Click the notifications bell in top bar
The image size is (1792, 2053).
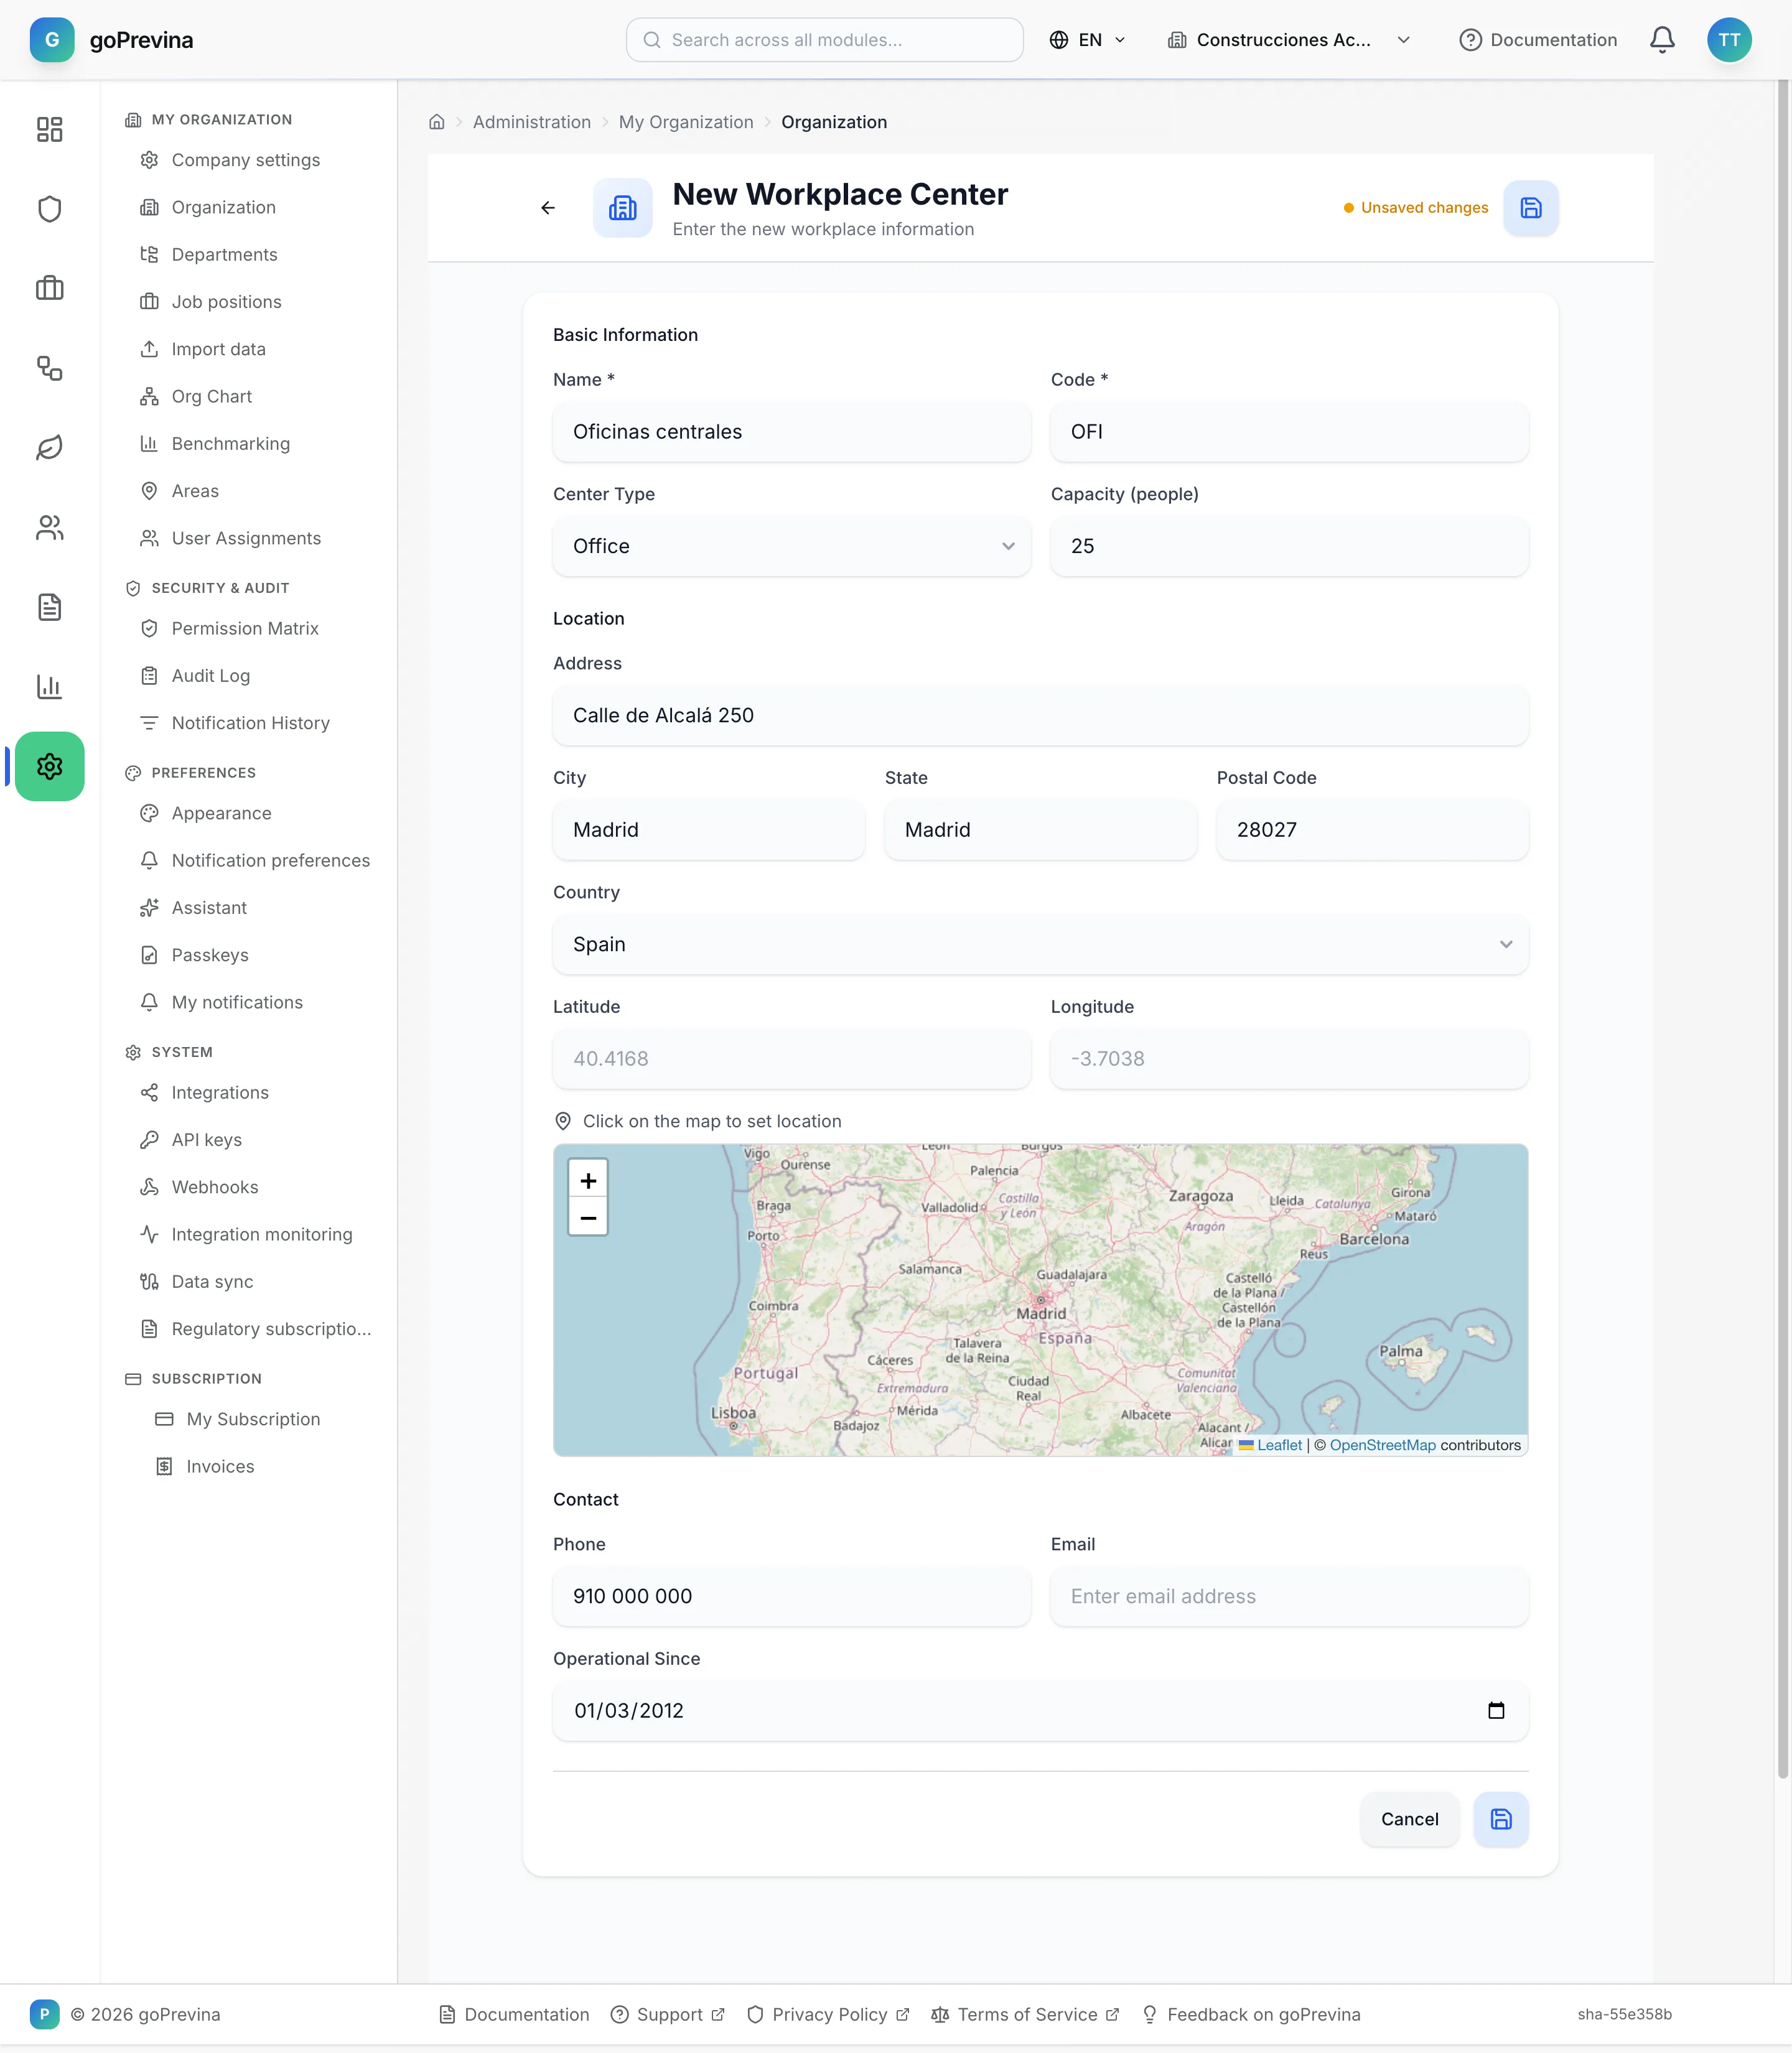pyautogui.click(x=1662, y=40)
